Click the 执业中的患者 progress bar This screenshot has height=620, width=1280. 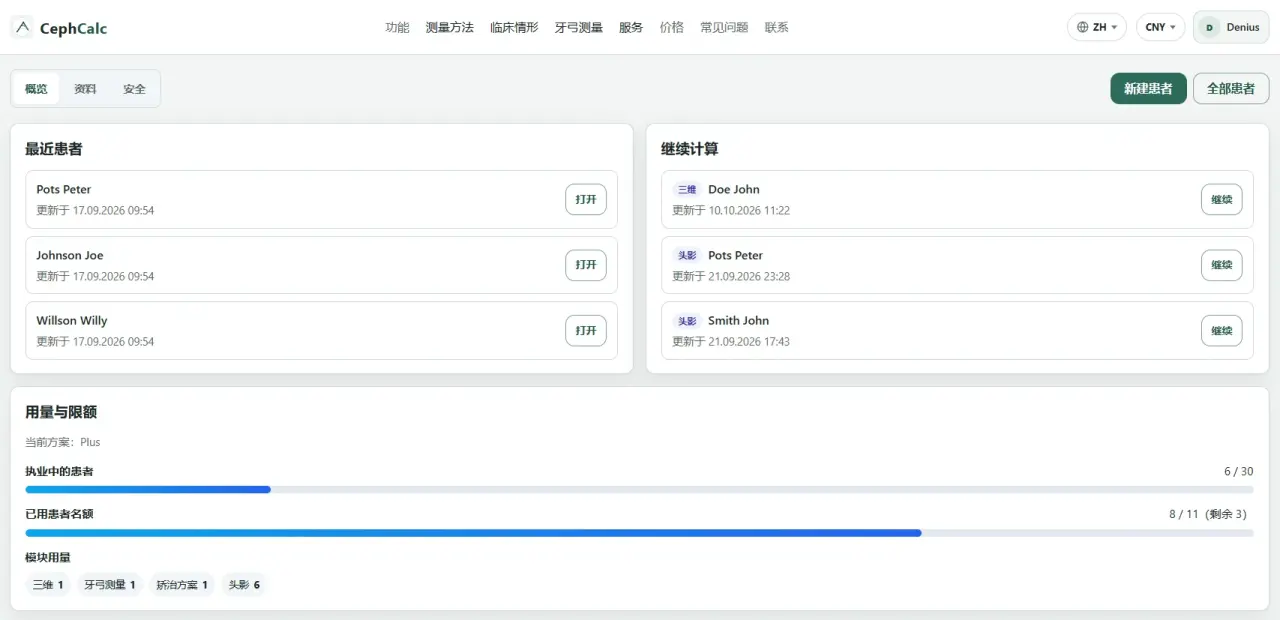tap(639, 490)
